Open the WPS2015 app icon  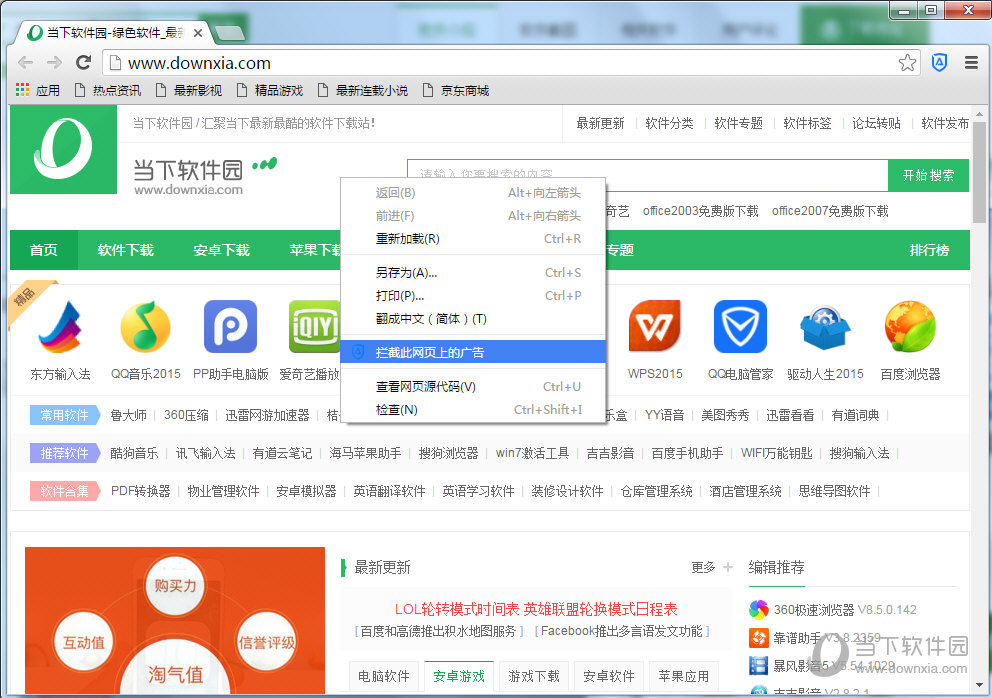(655, 327)
